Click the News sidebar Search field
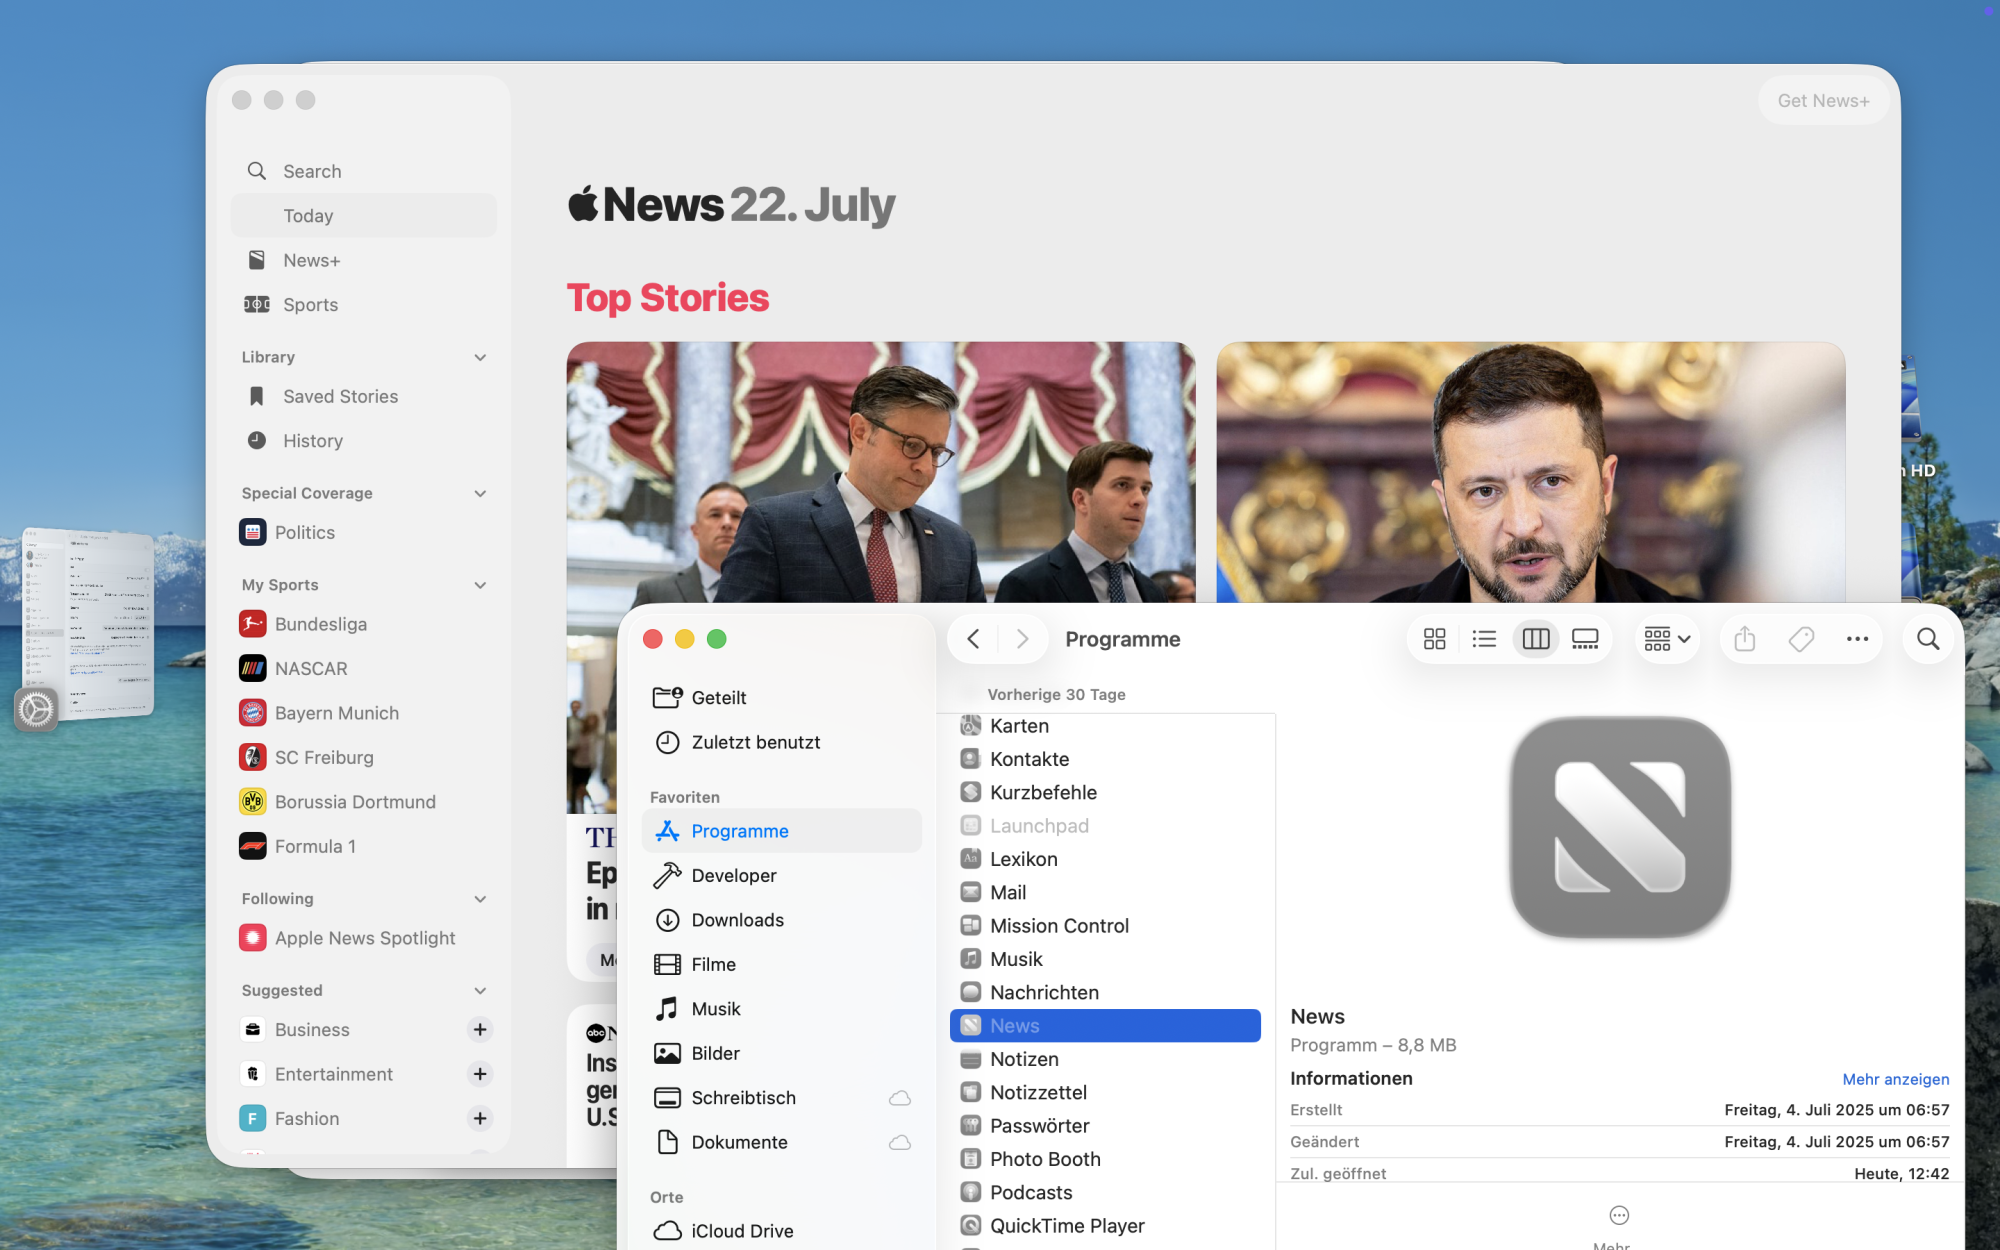 (x=312, y=171)
